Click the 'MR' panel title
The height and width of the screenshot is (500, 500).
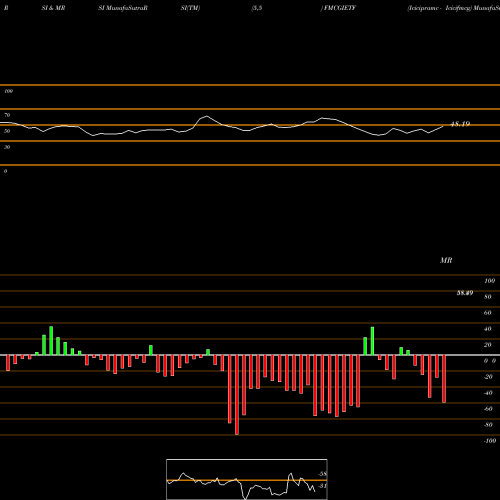click(x=446, y=260)
